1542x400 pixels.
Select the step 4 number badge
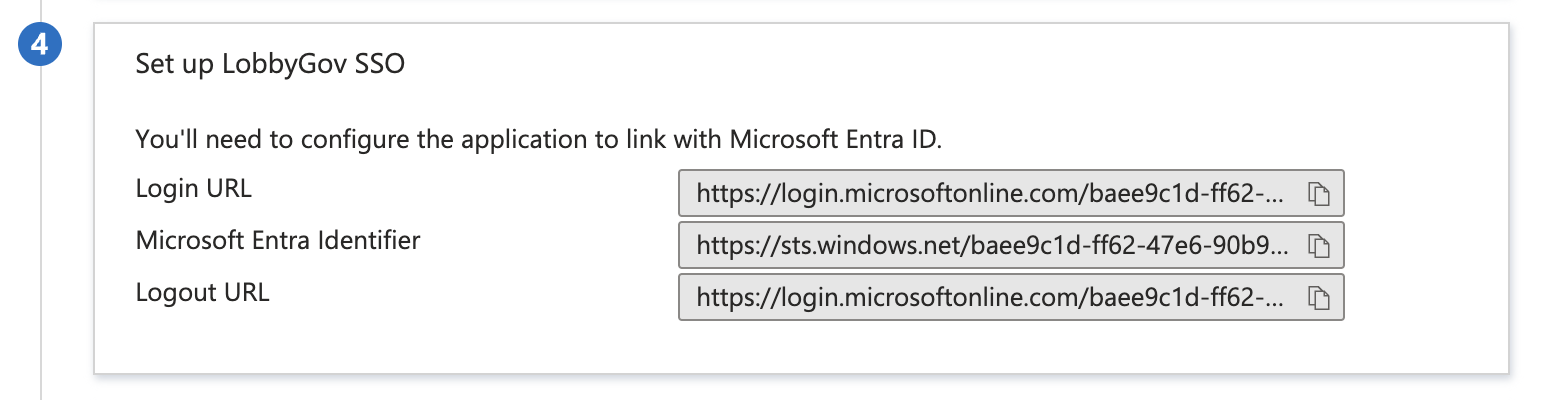(x=41, y=47)
